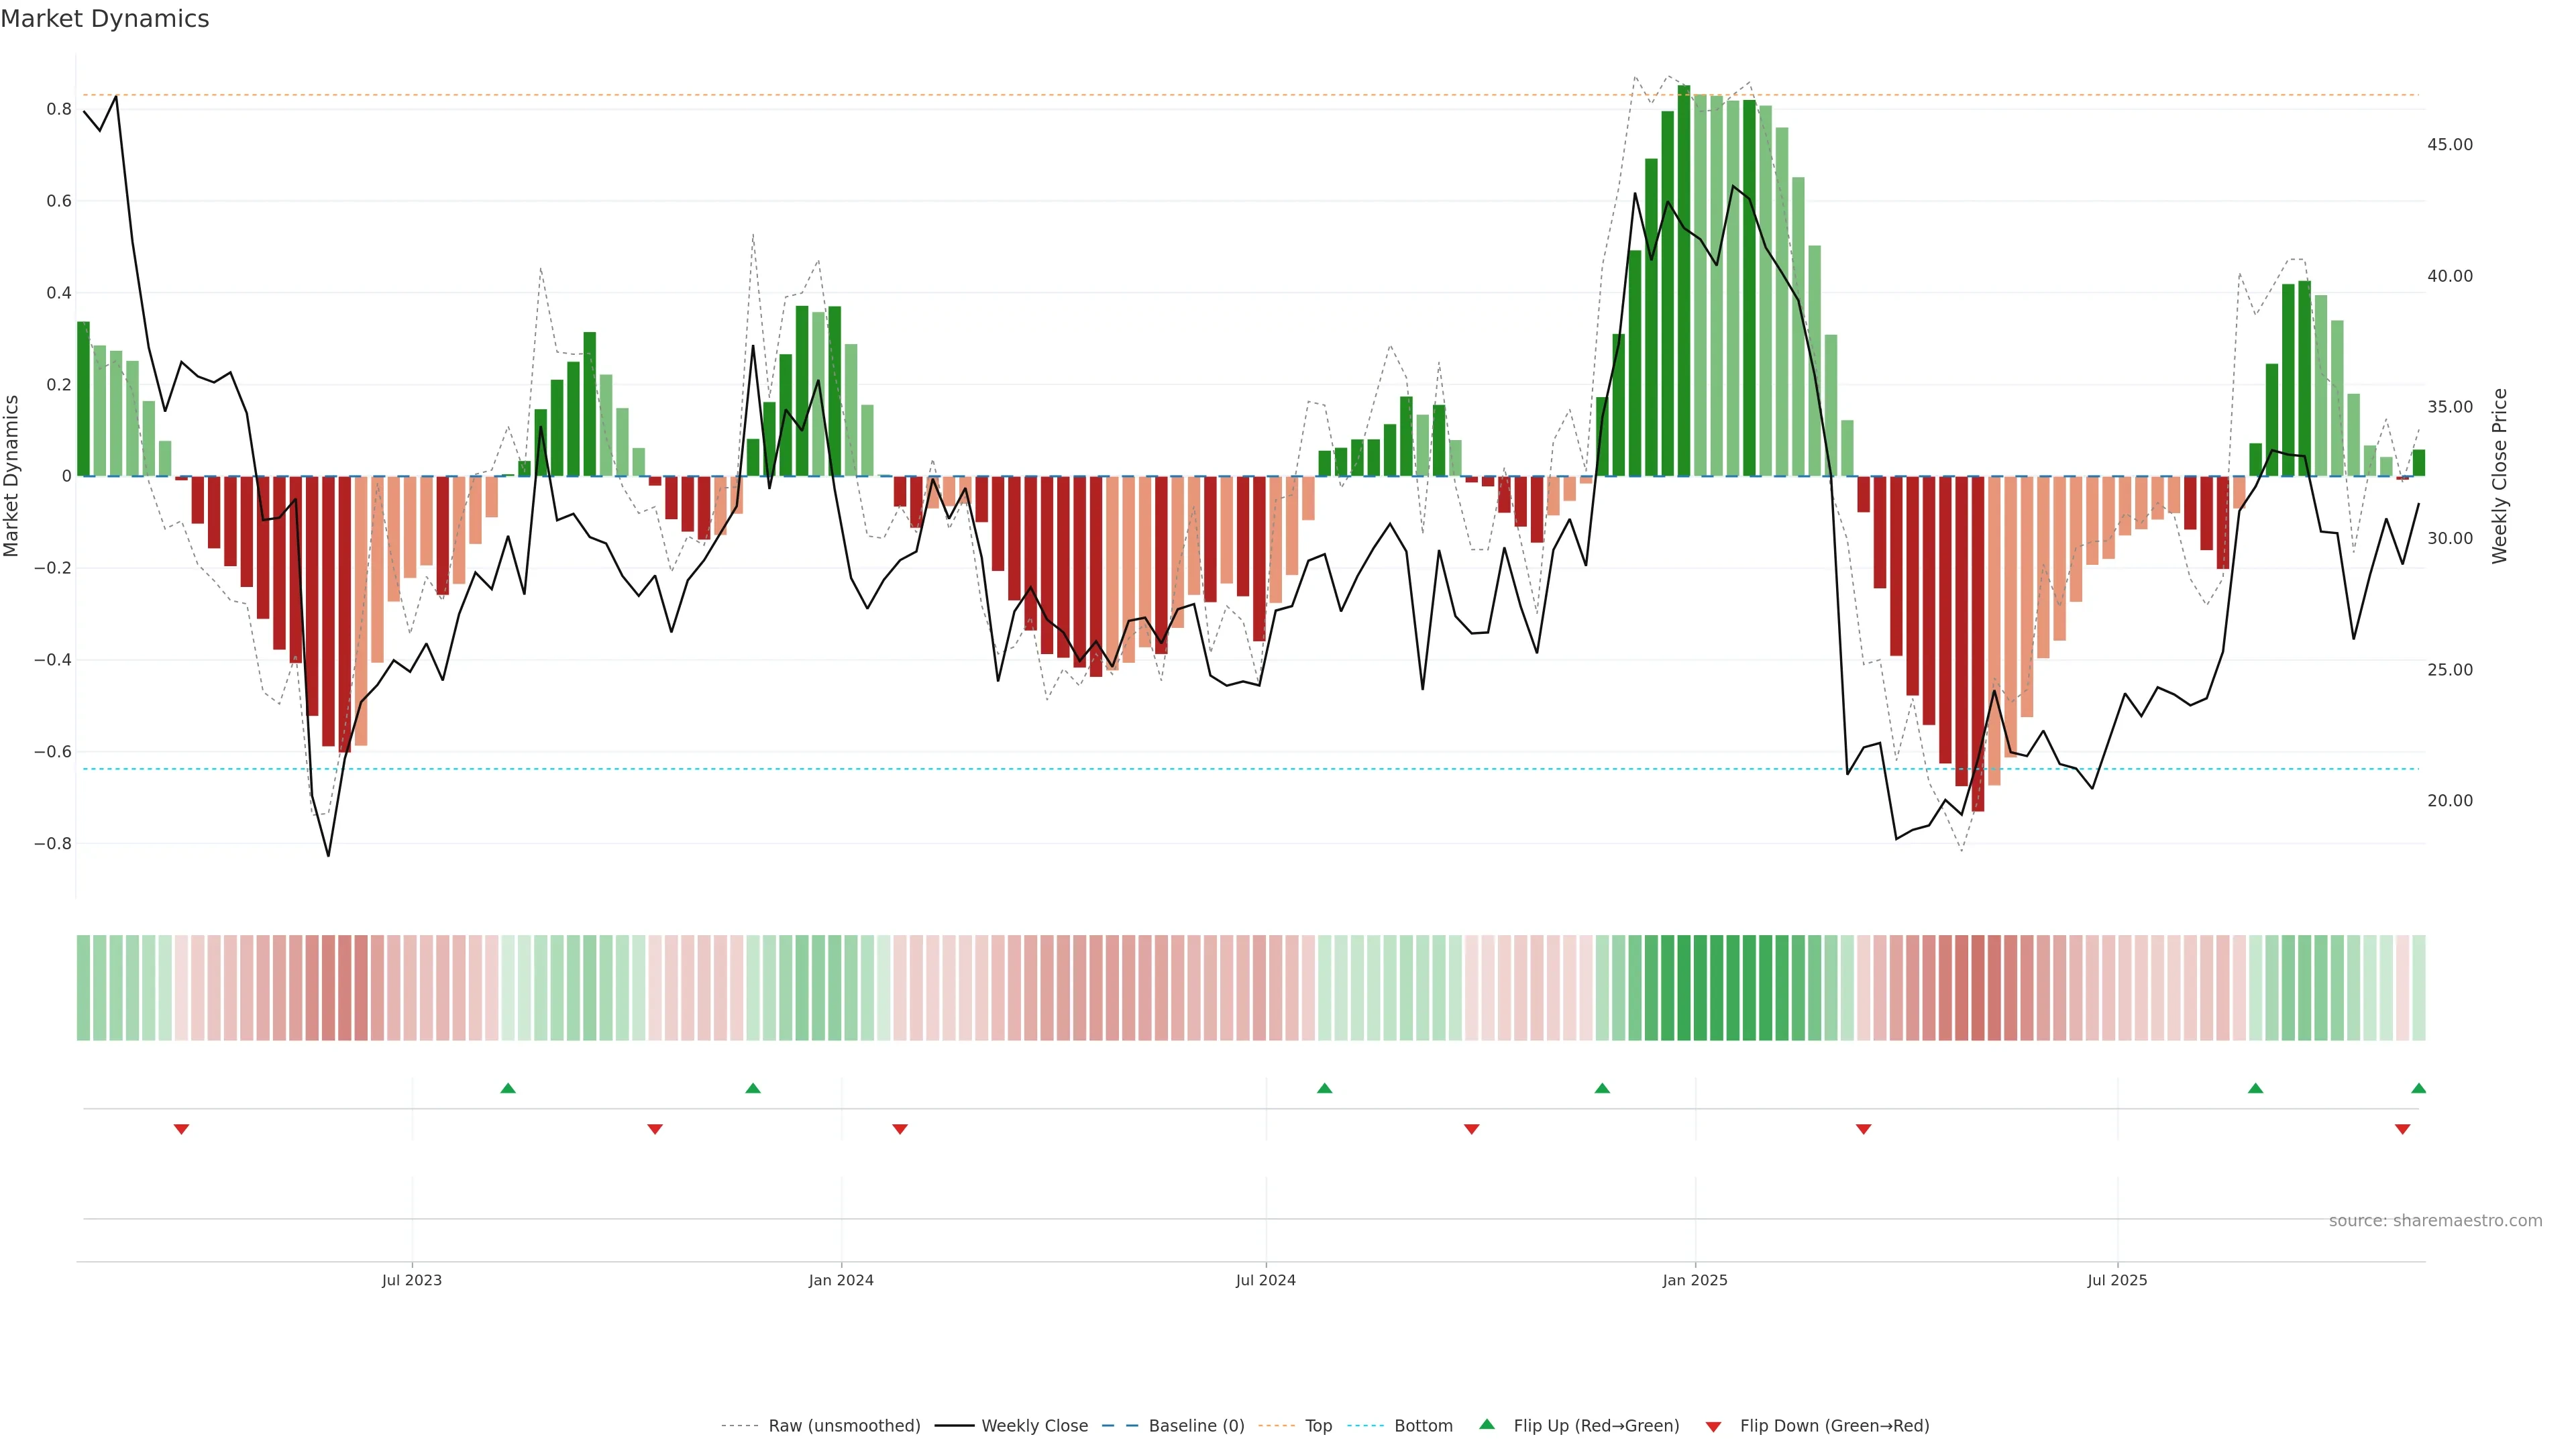Click the Jan 2025 x-axis label
2576x1449 pixels.
1695,1280
